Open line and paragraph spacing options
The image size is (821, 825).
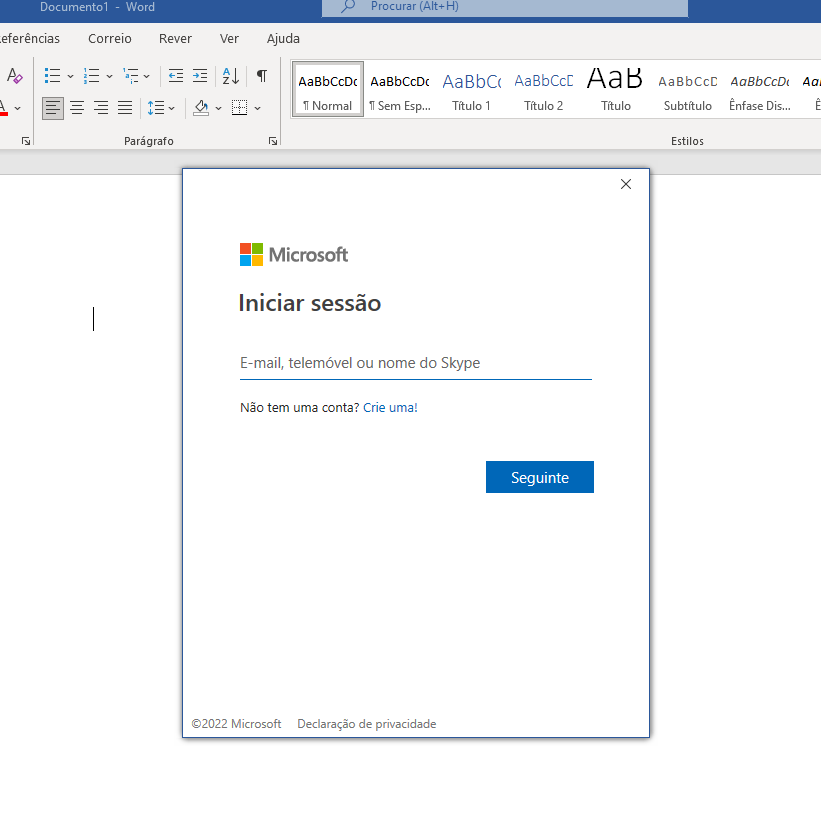pyautogui.click(x=156, y=108)
